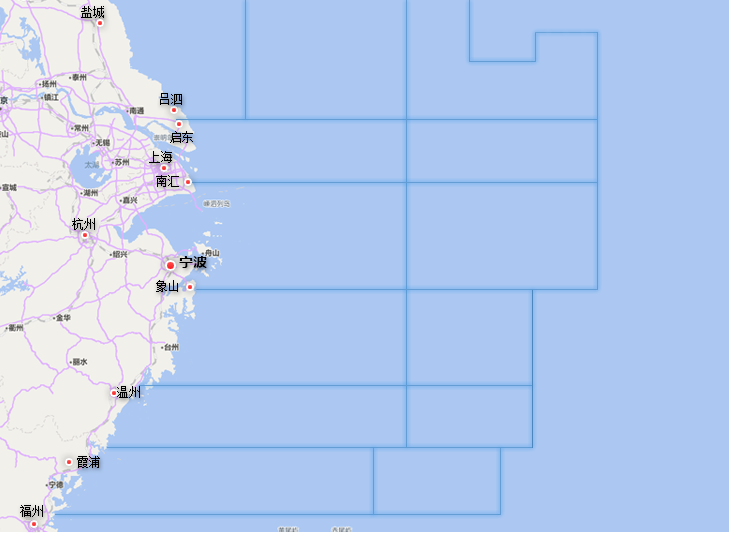The image size is (729, 533).
Task: Click the 金华 city label
Action: pos(62,318)
